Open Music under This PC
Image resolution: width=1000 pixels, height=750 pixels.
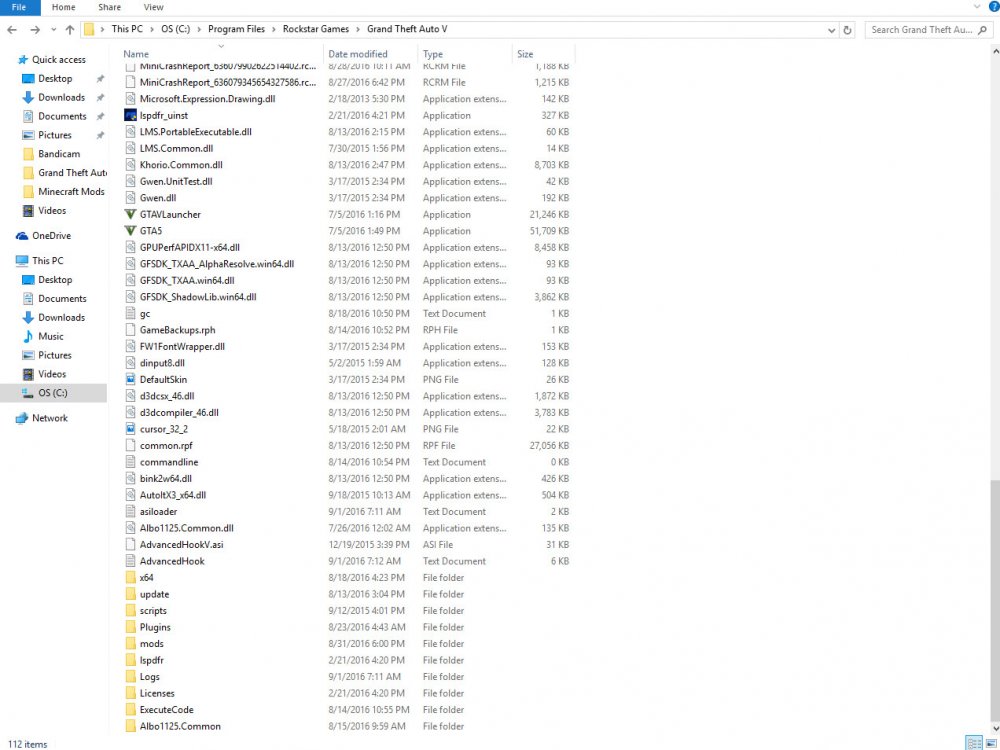50,336
